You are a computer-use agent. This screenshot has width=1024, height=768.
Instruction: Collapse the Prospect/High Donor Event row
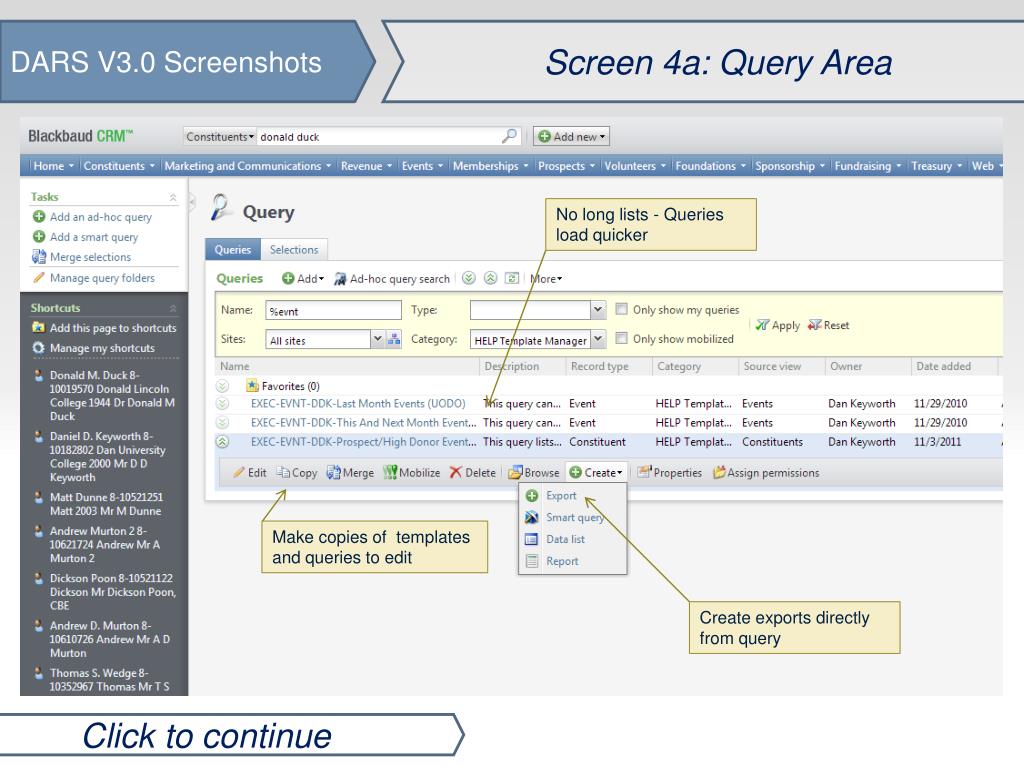point(222,442)
